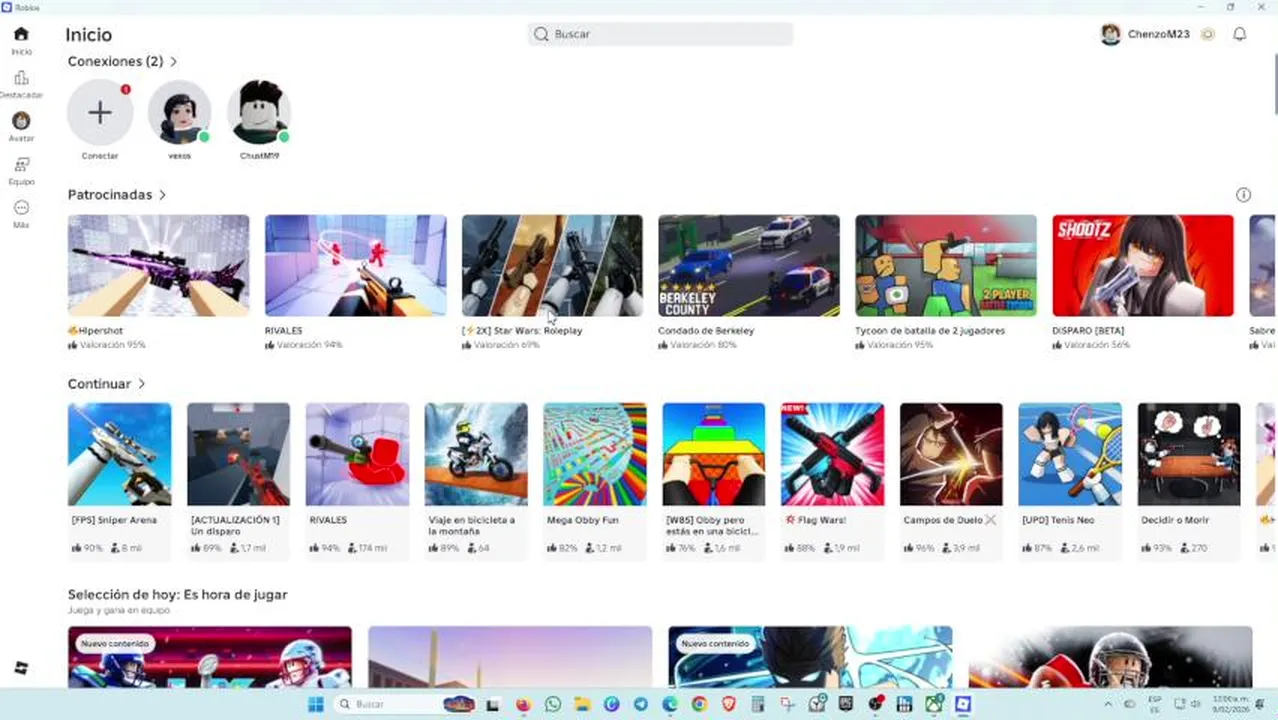Open the Destacadas charts icon in sidebar

[21, 78]
